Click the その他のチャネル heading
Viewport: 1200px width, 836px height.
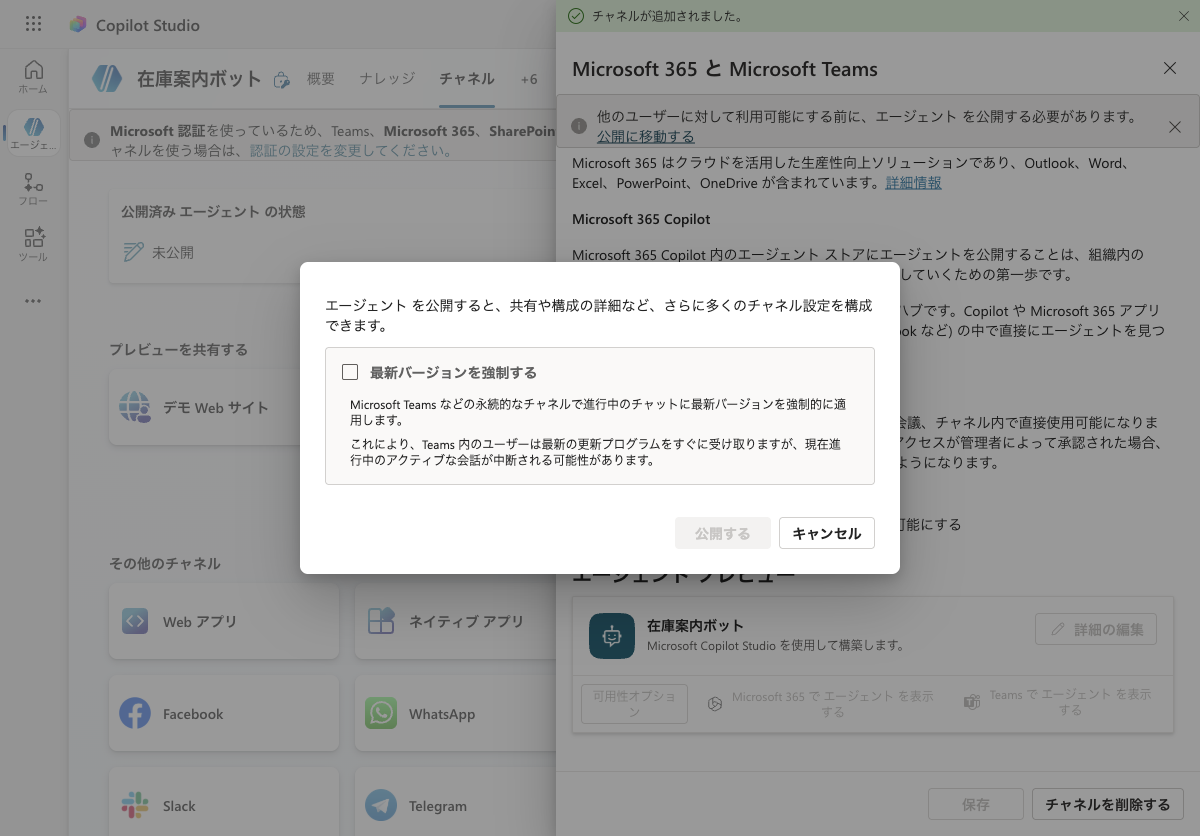tap(164, 564)
